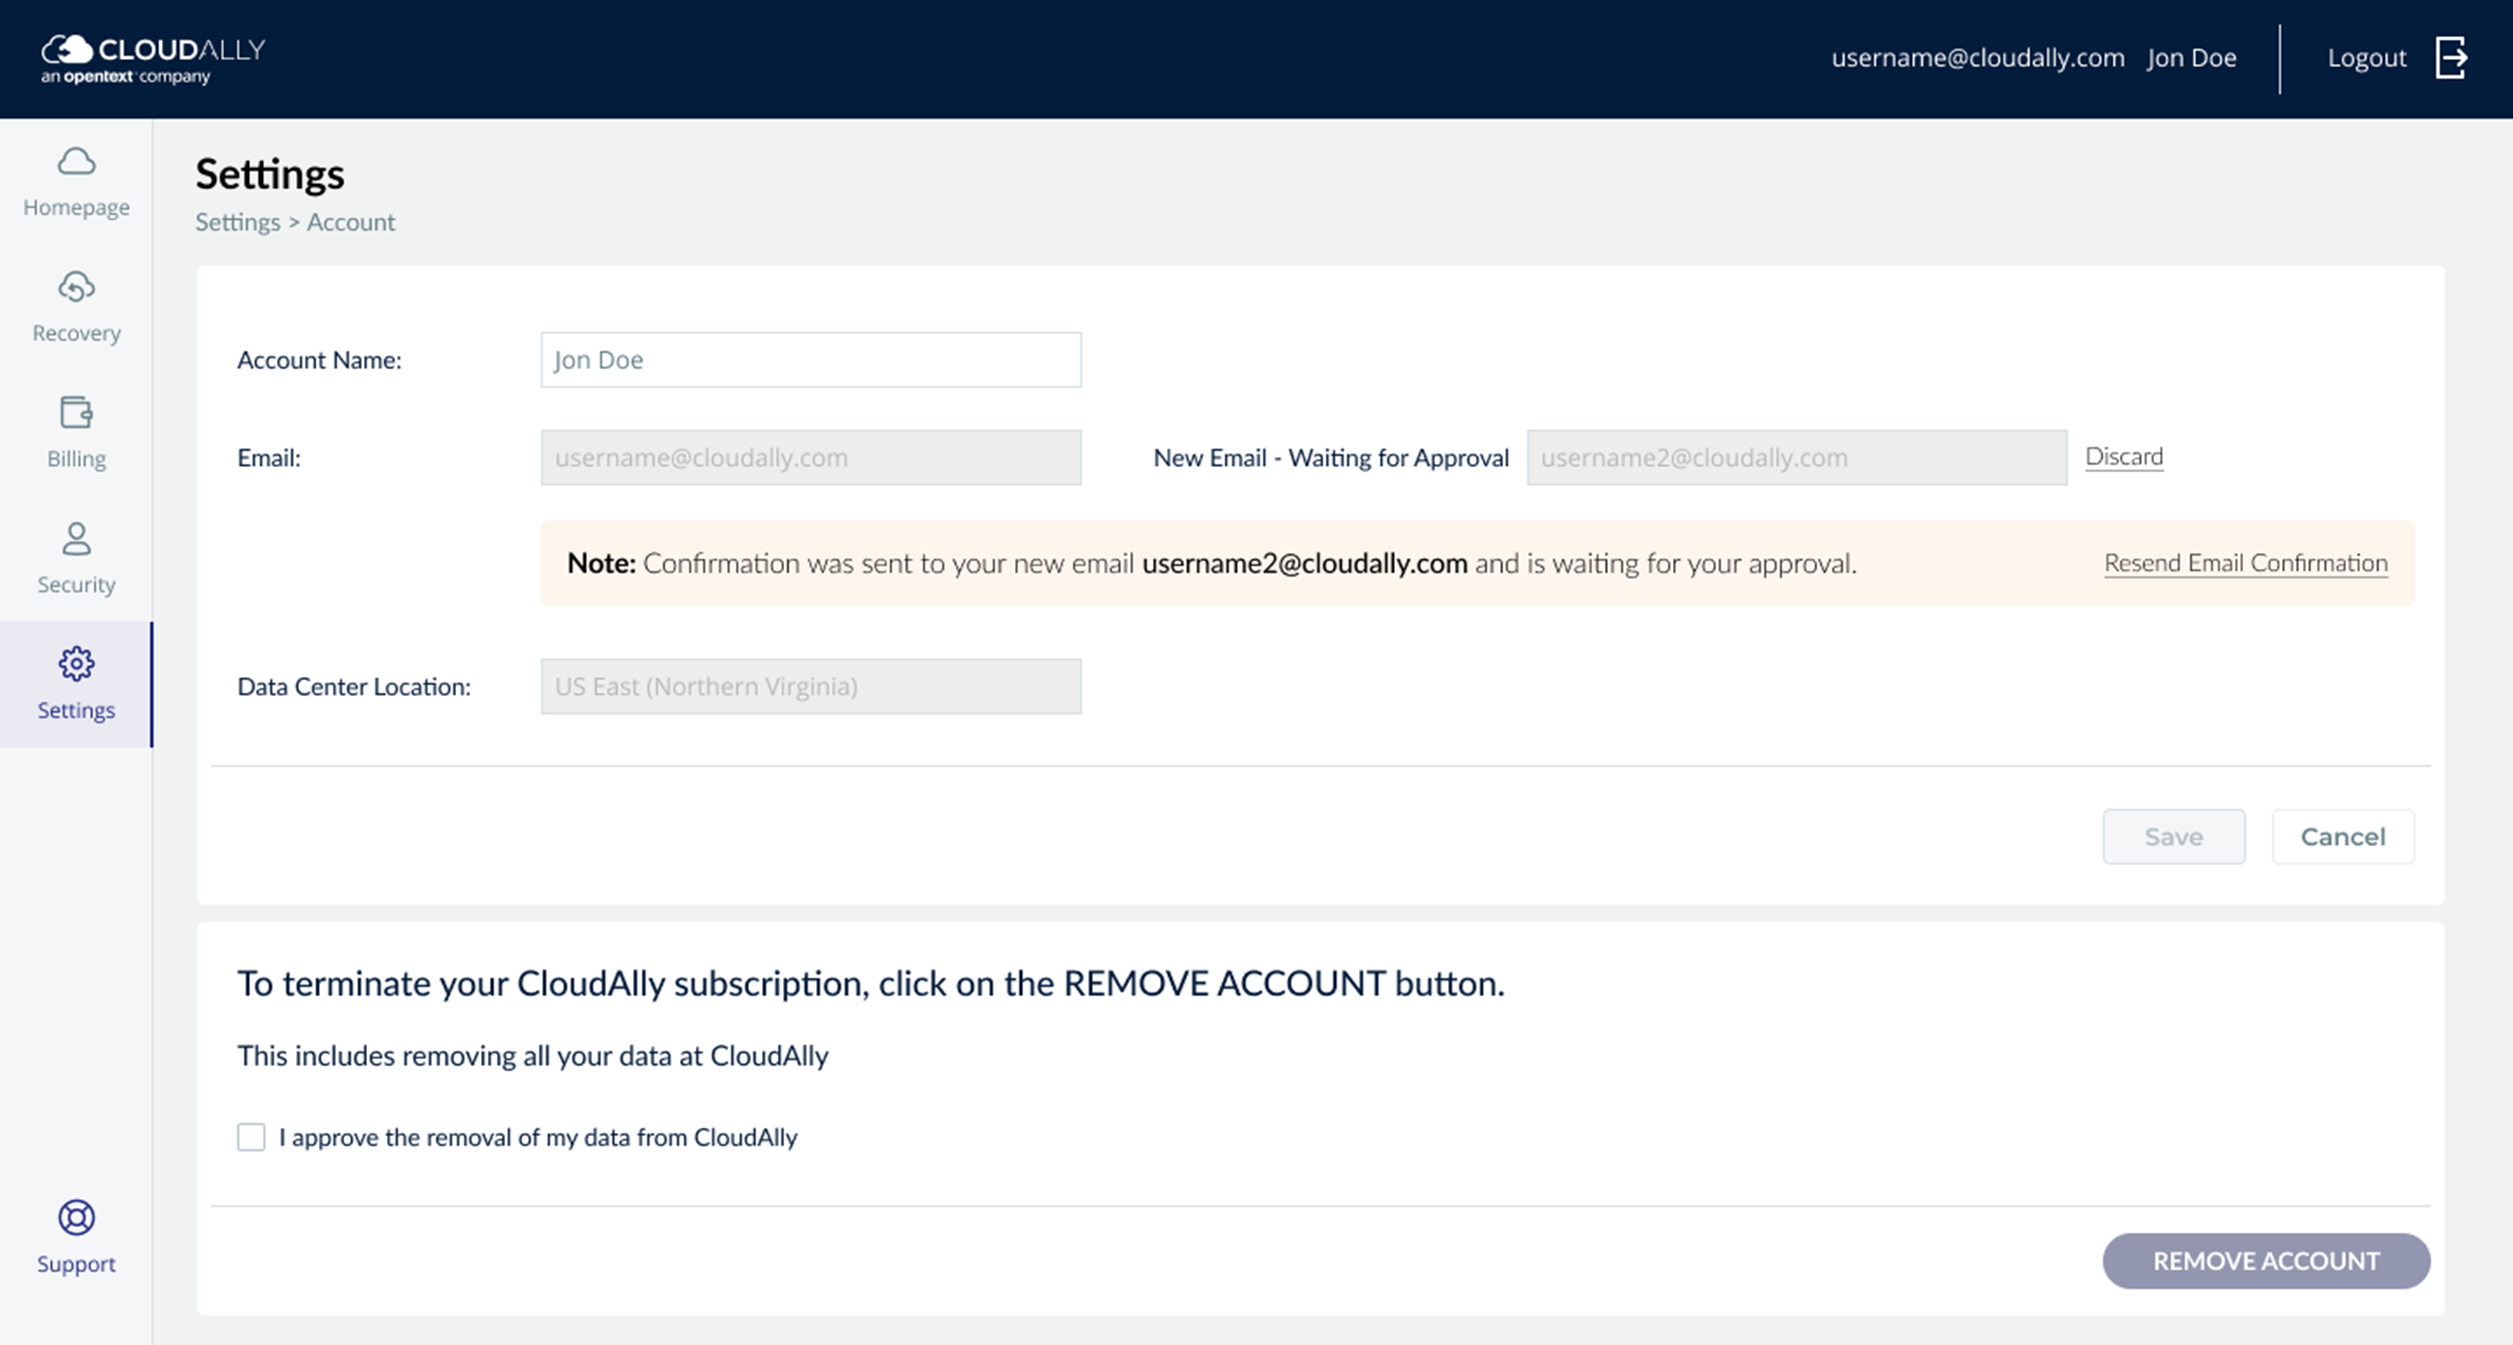Viewport: 2513px width, 1345px height.
Task: Open the Security person icon
Action: (x=76, y=538)
